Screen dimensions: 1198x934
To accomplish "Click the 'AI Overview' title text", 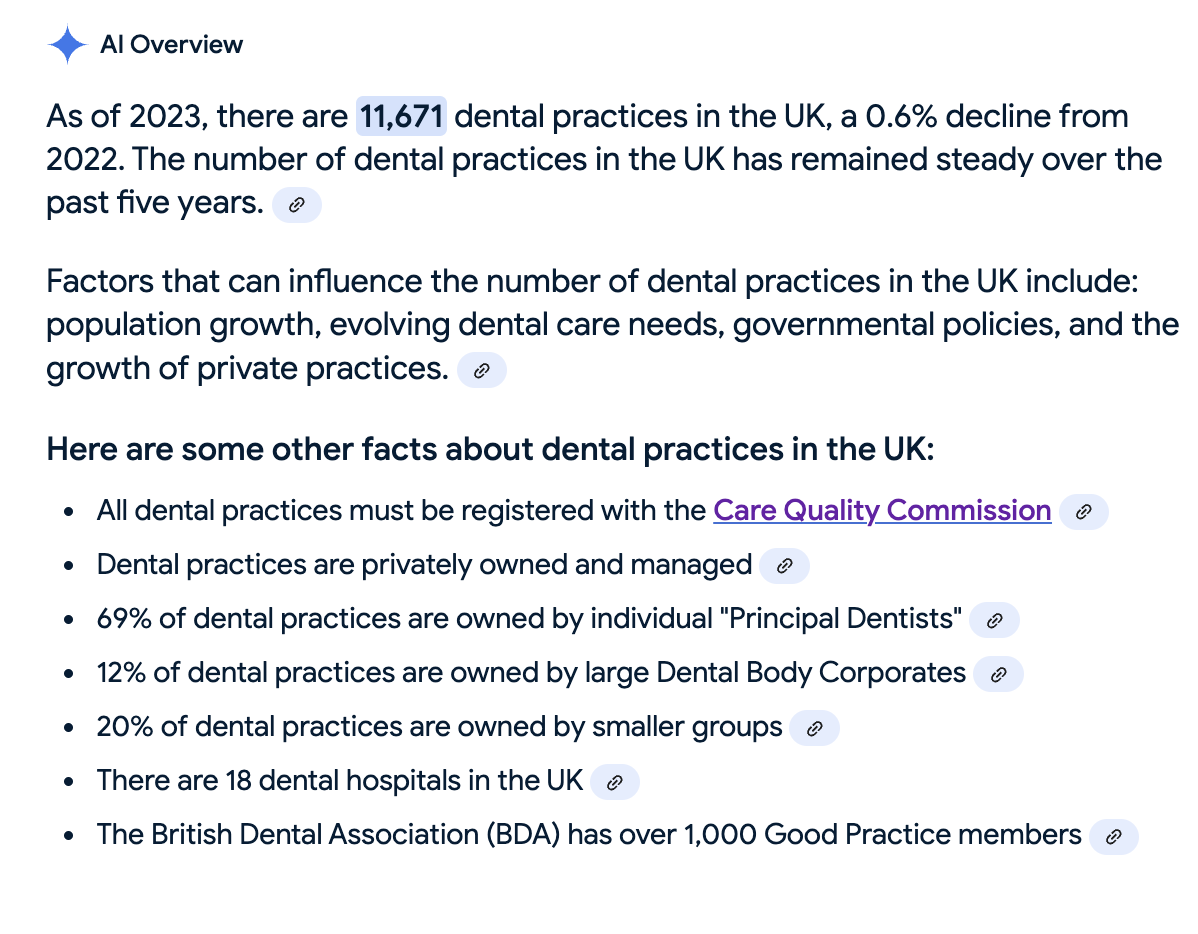I will pos(171,44).
